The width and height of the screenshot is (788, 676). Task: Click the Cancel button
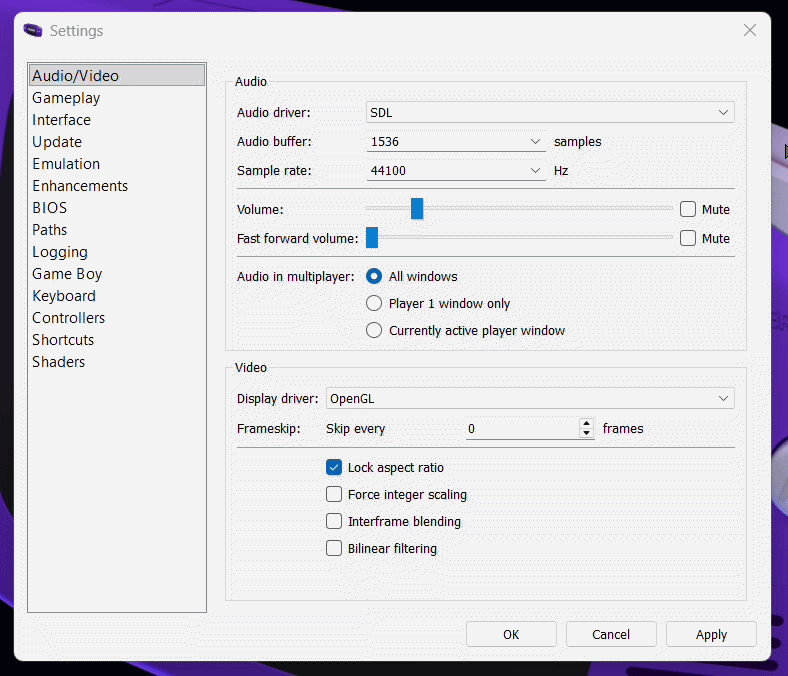click(611, 634)
